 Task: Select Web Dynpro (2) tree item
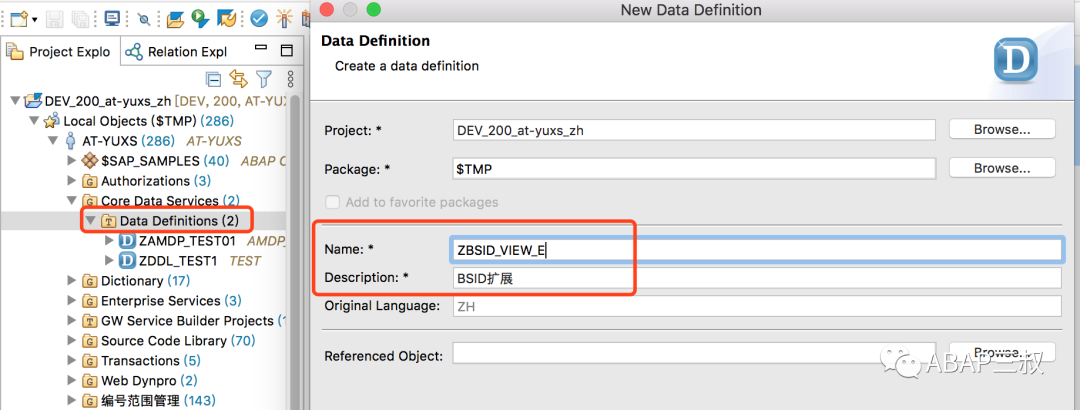[x=140, y=380]
